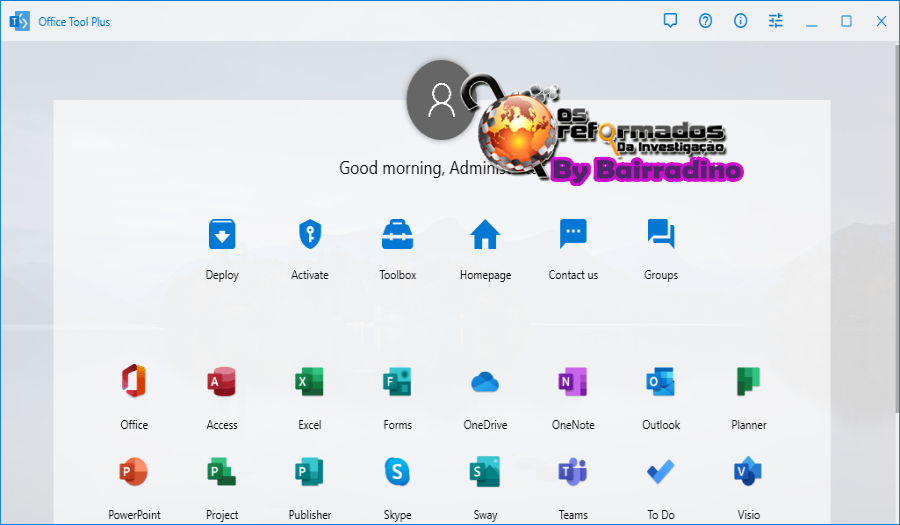The width and height of the screenshot is (900, 525).
Task: Open the Toolbox
Action: pyautogui.click(x=398, y=234)
